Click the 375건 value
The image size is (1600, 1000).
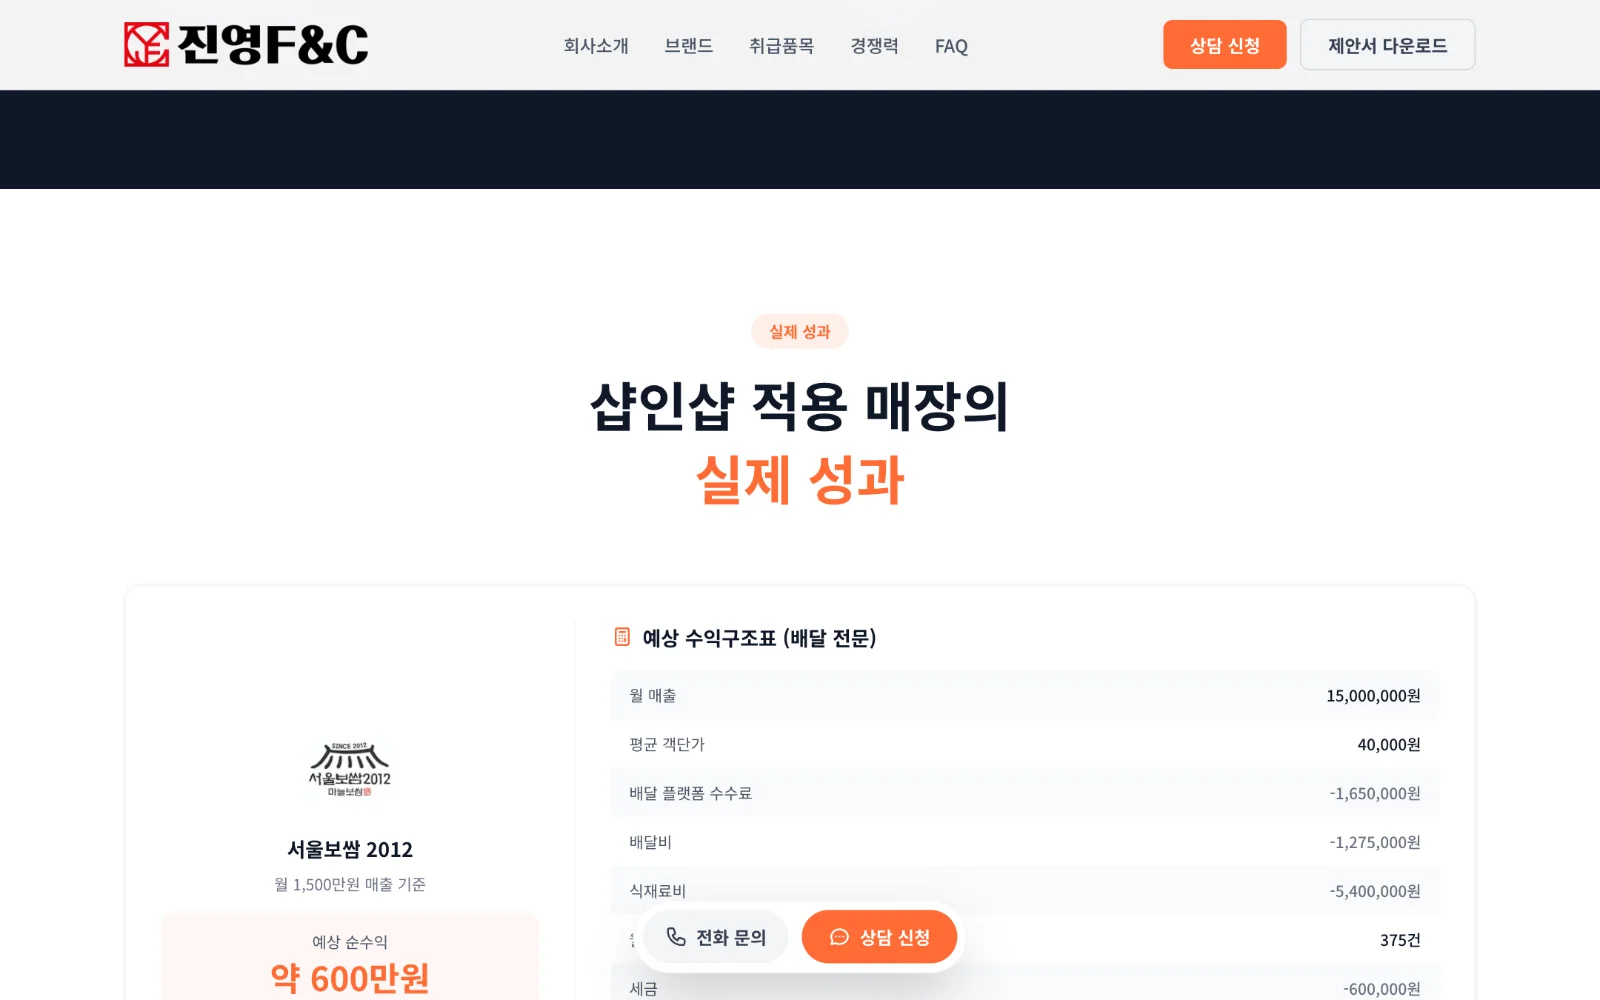pyautogui.click(x=1400, y=940)
